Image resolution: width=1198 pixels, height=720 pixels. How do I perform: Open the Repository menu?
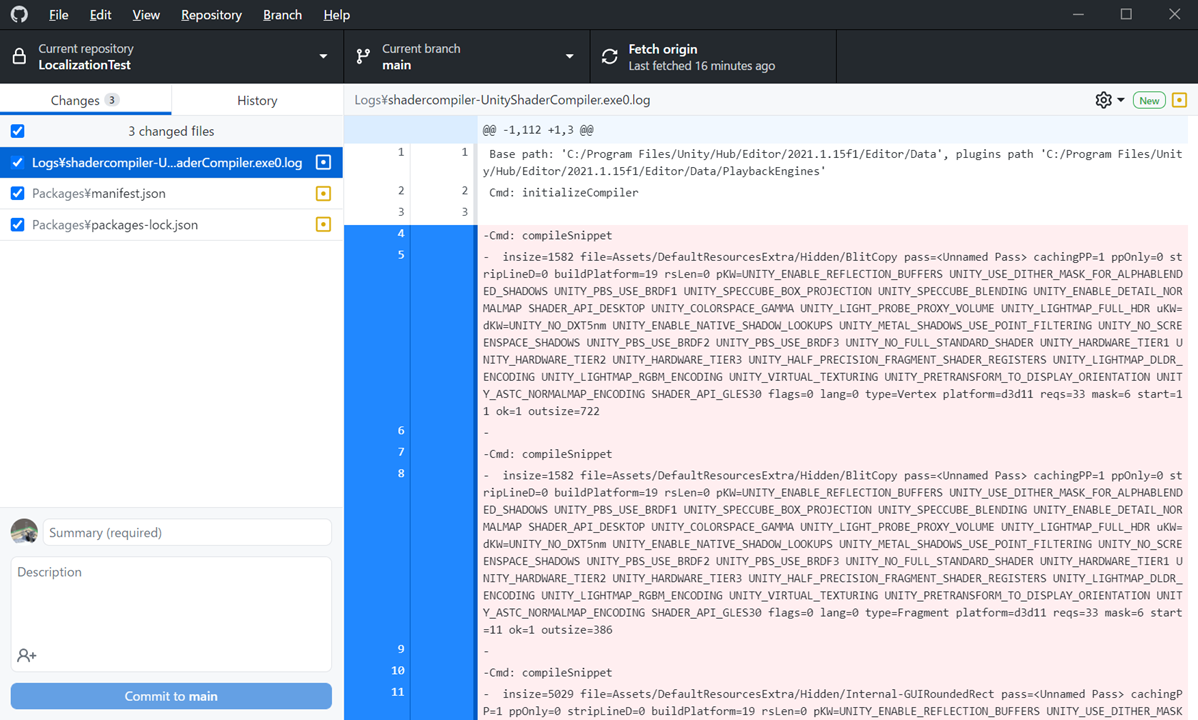pos(211,14)
